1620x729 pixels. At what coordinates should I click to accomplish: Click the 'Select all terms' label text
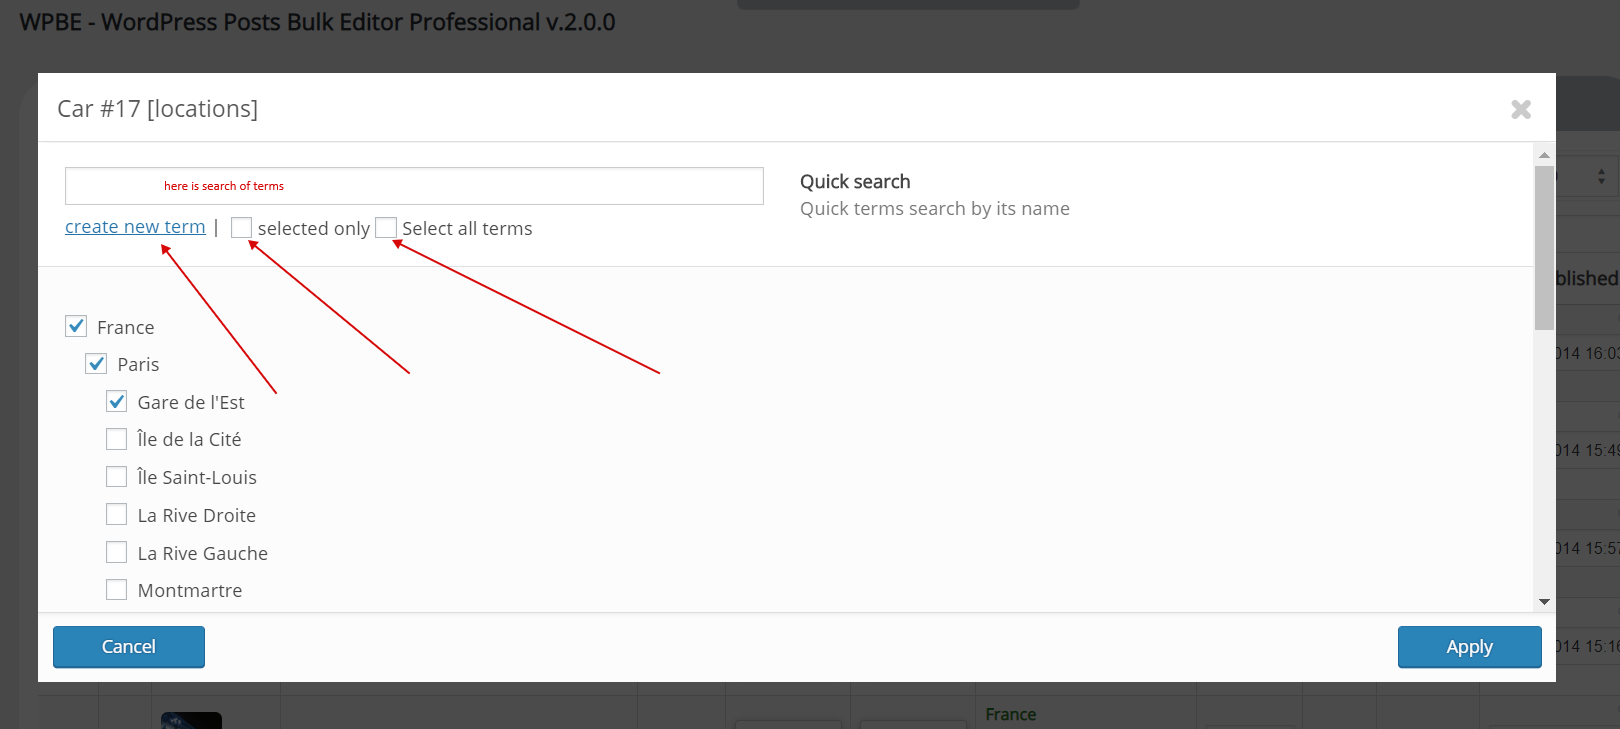[467, 229]
